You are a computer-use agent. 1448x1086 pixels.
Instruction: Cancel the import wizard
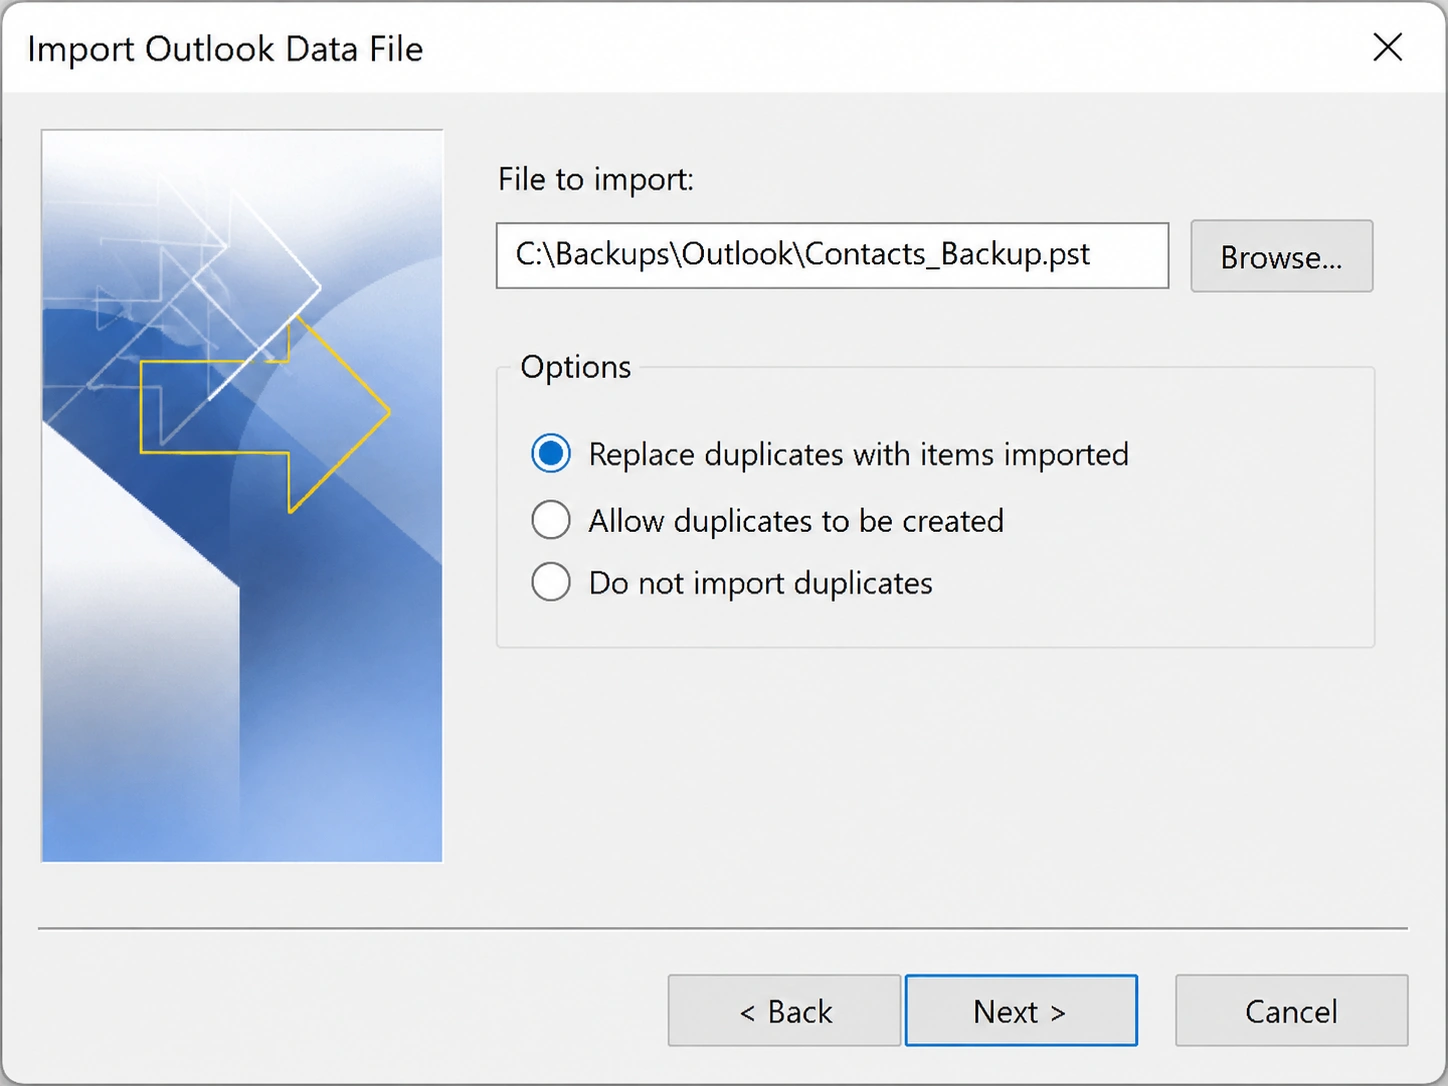1291,1011
